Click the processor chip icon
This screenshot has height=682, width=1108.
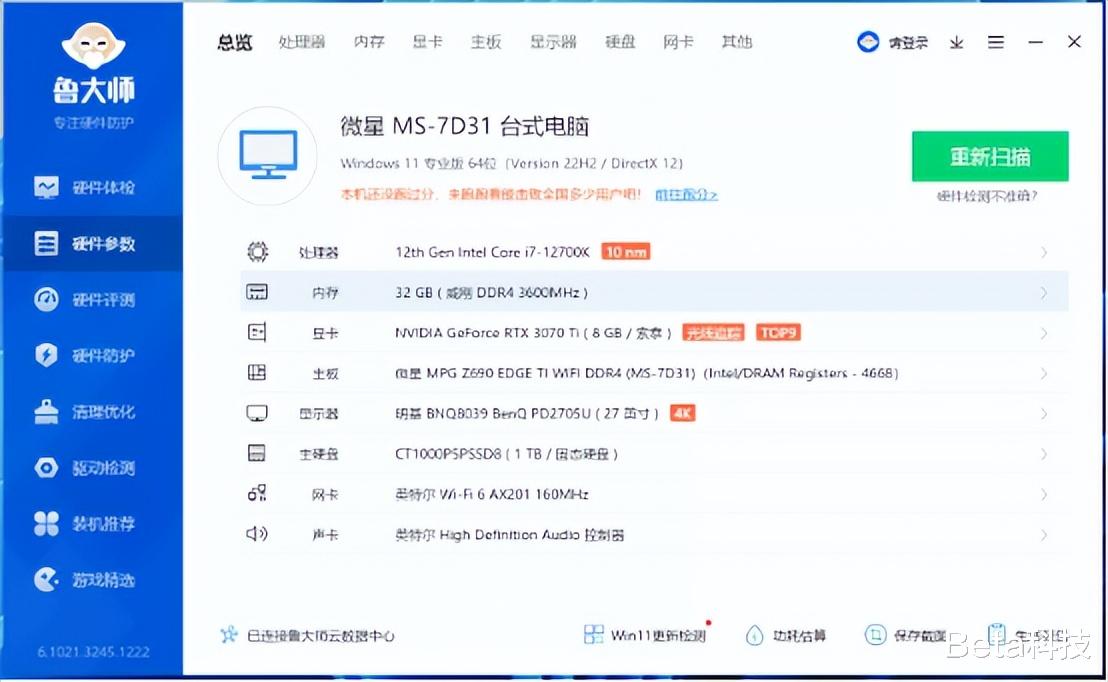point(257,252)
